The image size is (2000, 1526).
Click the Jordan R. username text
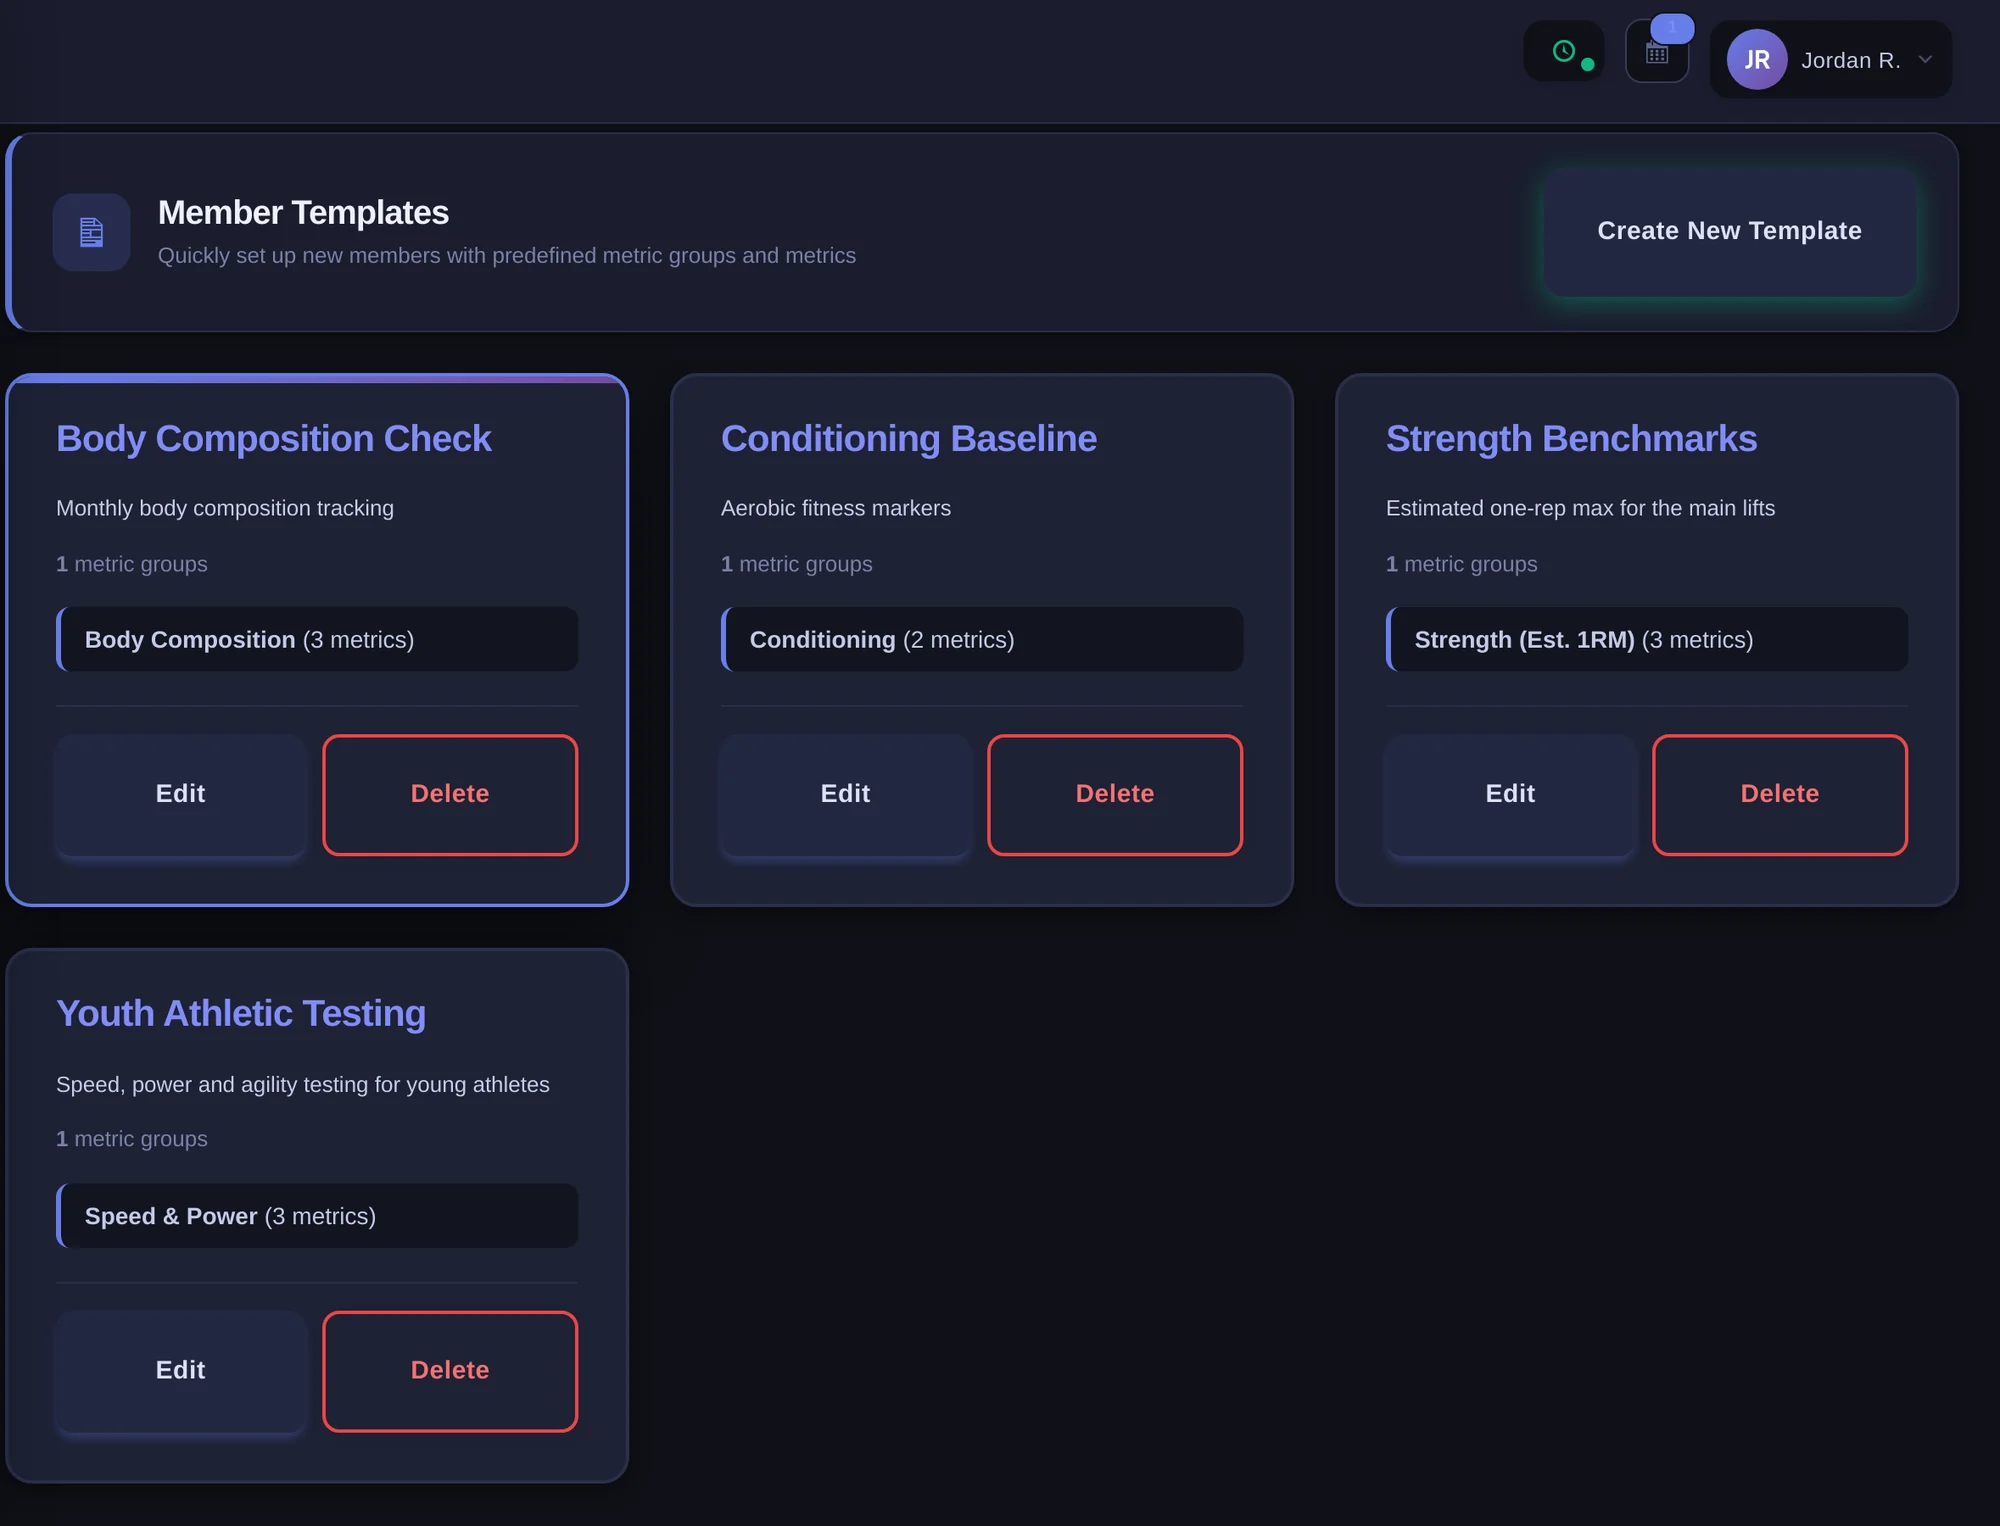(x=1850, y=60)
